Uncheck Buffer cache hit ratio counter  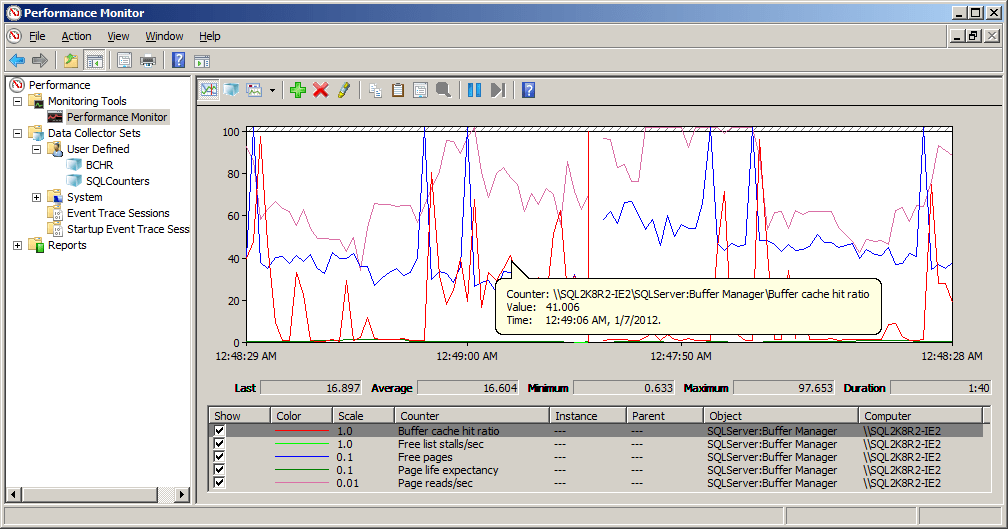(x=219, y=431)
